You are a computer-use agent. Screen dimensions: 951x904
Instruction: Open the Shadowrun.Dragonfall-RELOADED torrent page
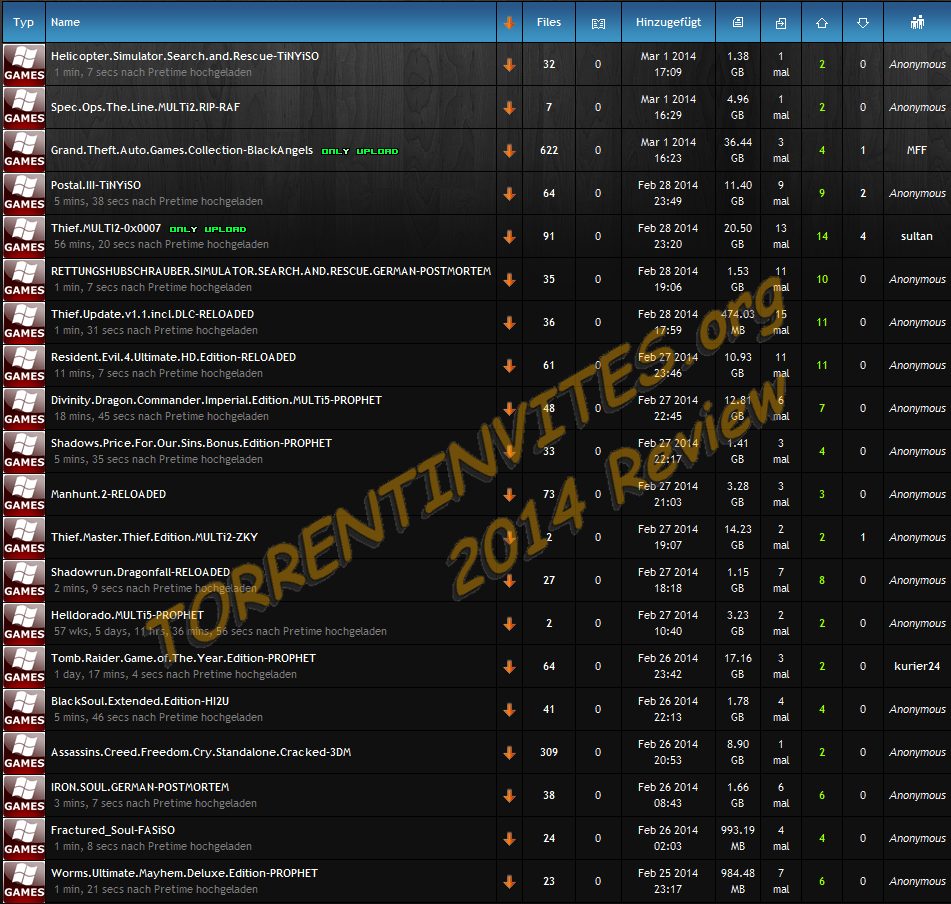141,572
